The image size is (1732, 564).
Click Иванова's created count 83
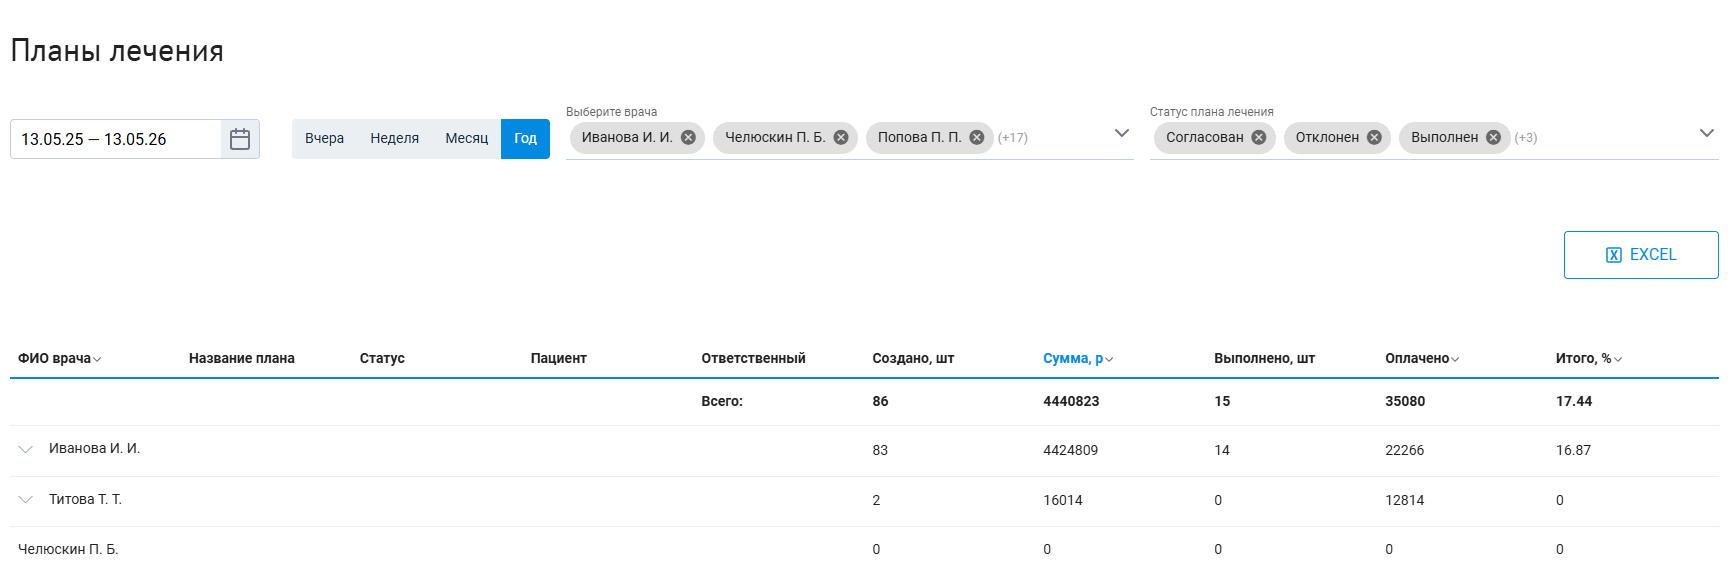[880, 450]
